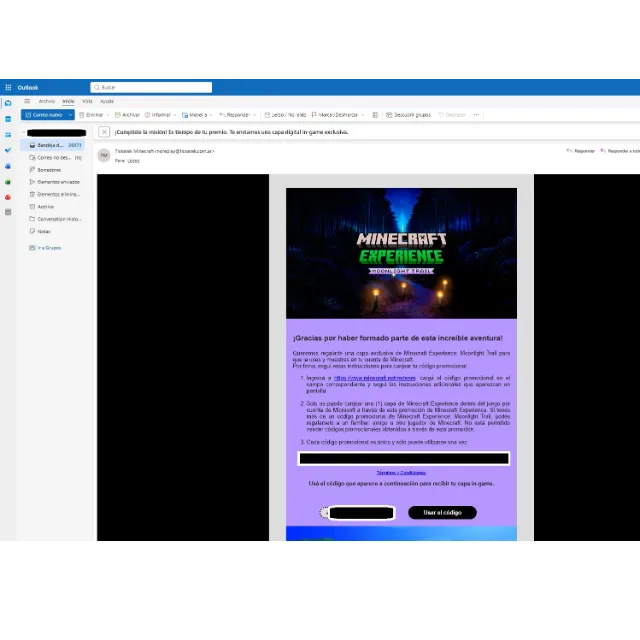Click the Ir a Grupos link
The width and height of the screenshot is (640, 640).
pyautogui.click(x=45, y=248)
